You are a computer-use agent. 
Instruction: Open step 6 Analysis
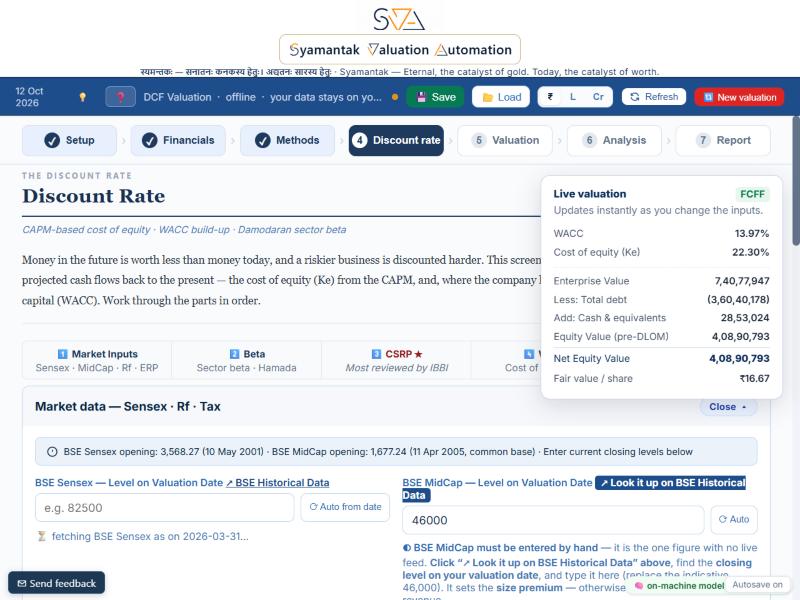click(614, 140)
